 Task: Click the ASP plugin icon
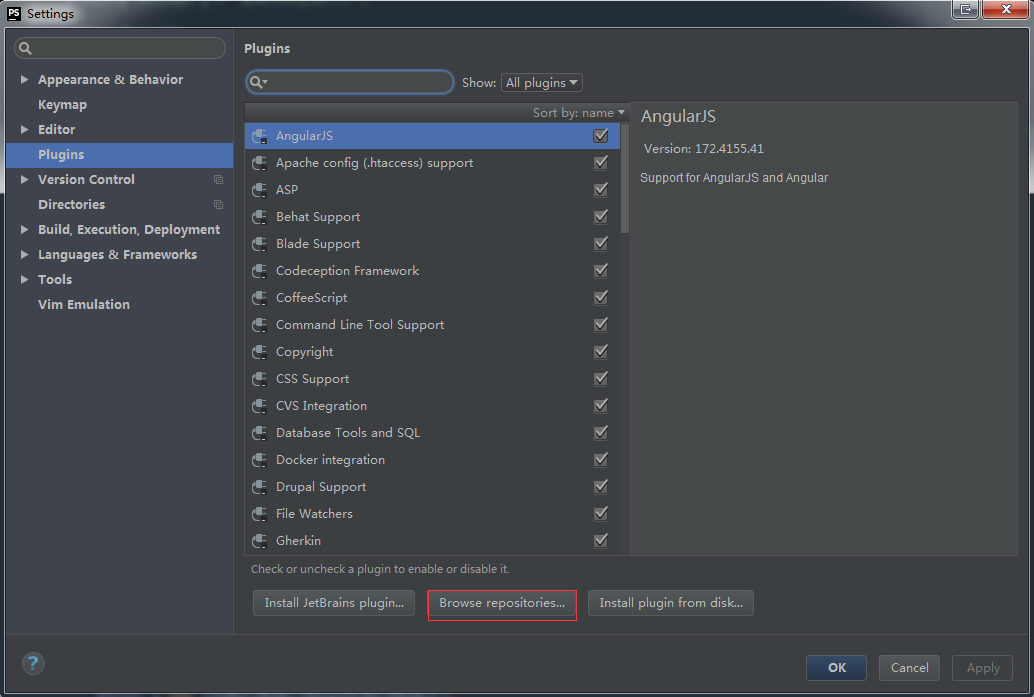pyautogui.click(x=260, y=190)
